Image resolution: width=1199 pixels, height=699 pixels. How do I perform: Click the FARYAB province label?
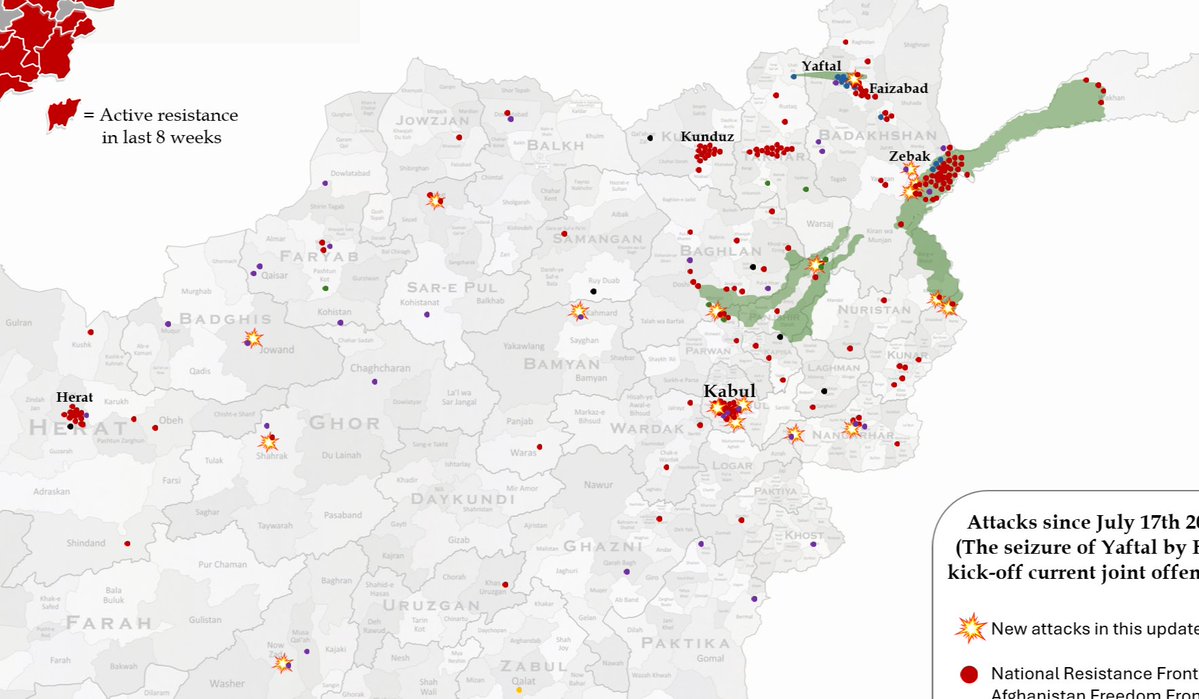pyautogui.click(x=320, y=256)
